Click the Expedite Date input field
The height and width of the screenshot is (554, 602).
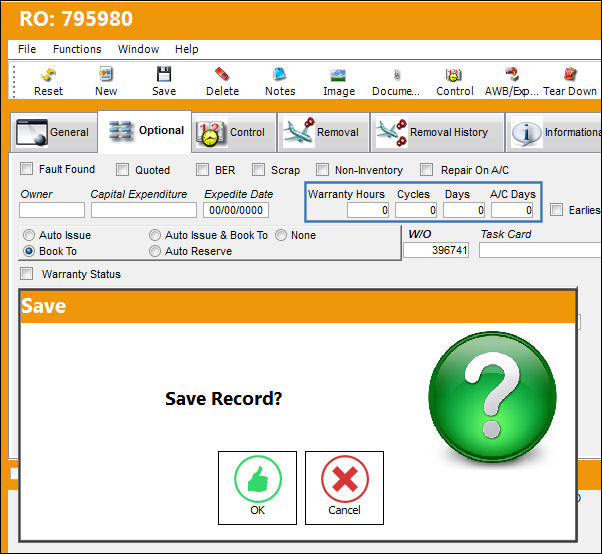tap(236, 210)
